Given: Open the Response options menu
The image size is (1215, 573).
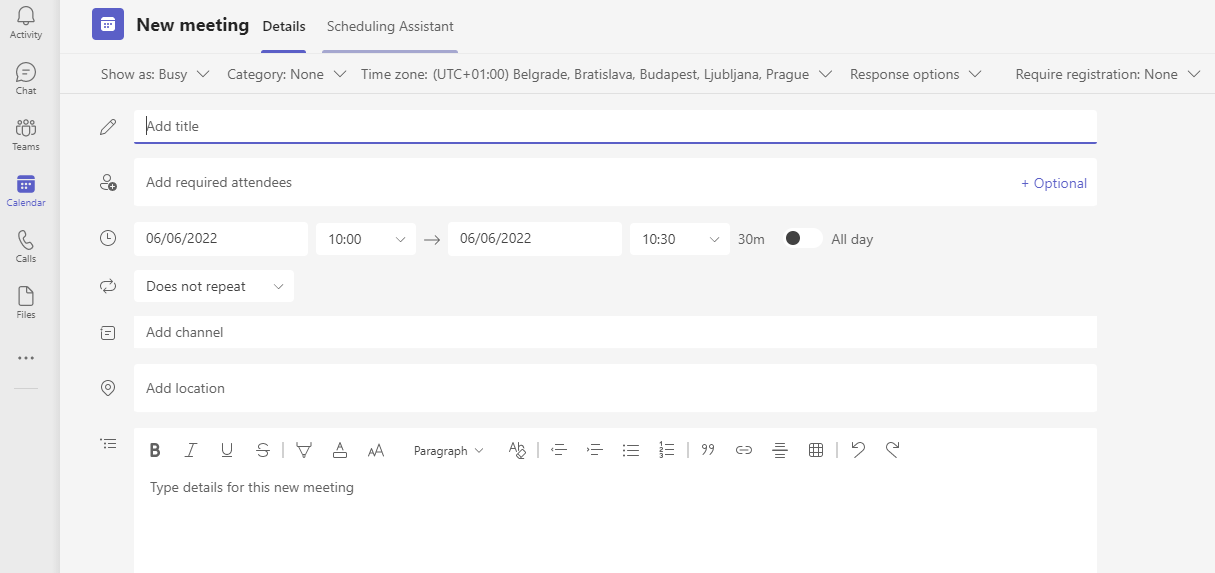Looking at the screenshot, I should [915, 74].
